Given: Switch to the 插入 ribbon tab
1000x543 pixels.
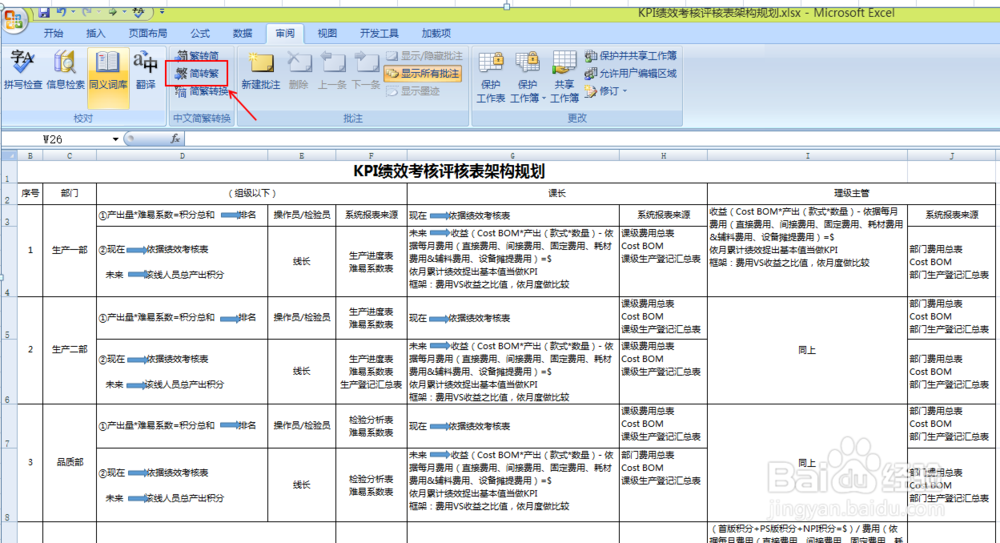Looking at the screenshot, I should click(x=96, y=33).
